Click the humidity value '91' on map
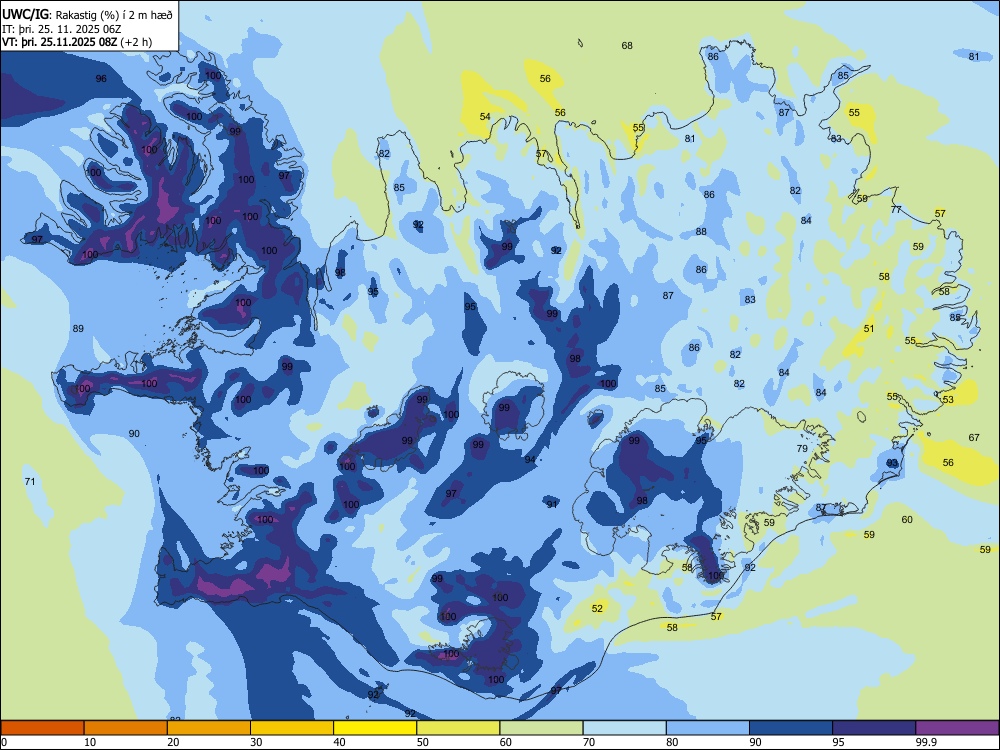The width and height of the screenshot is (1000, 750). pos(552,504)
